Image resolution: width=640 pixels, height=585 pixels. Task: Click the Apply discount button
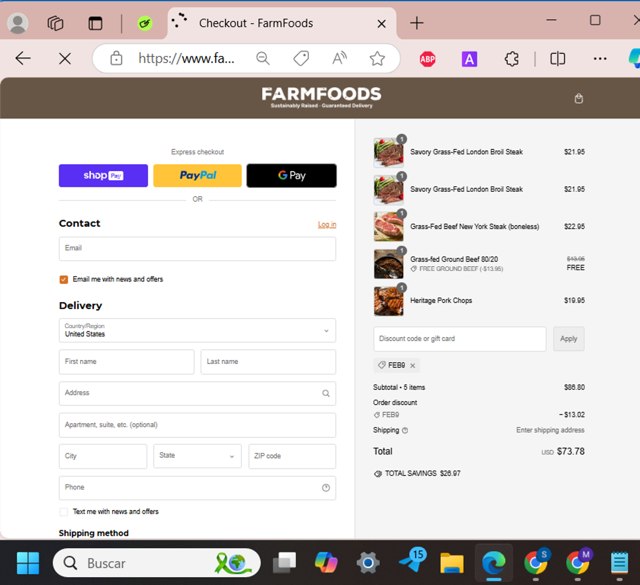(x=569, y=339)
